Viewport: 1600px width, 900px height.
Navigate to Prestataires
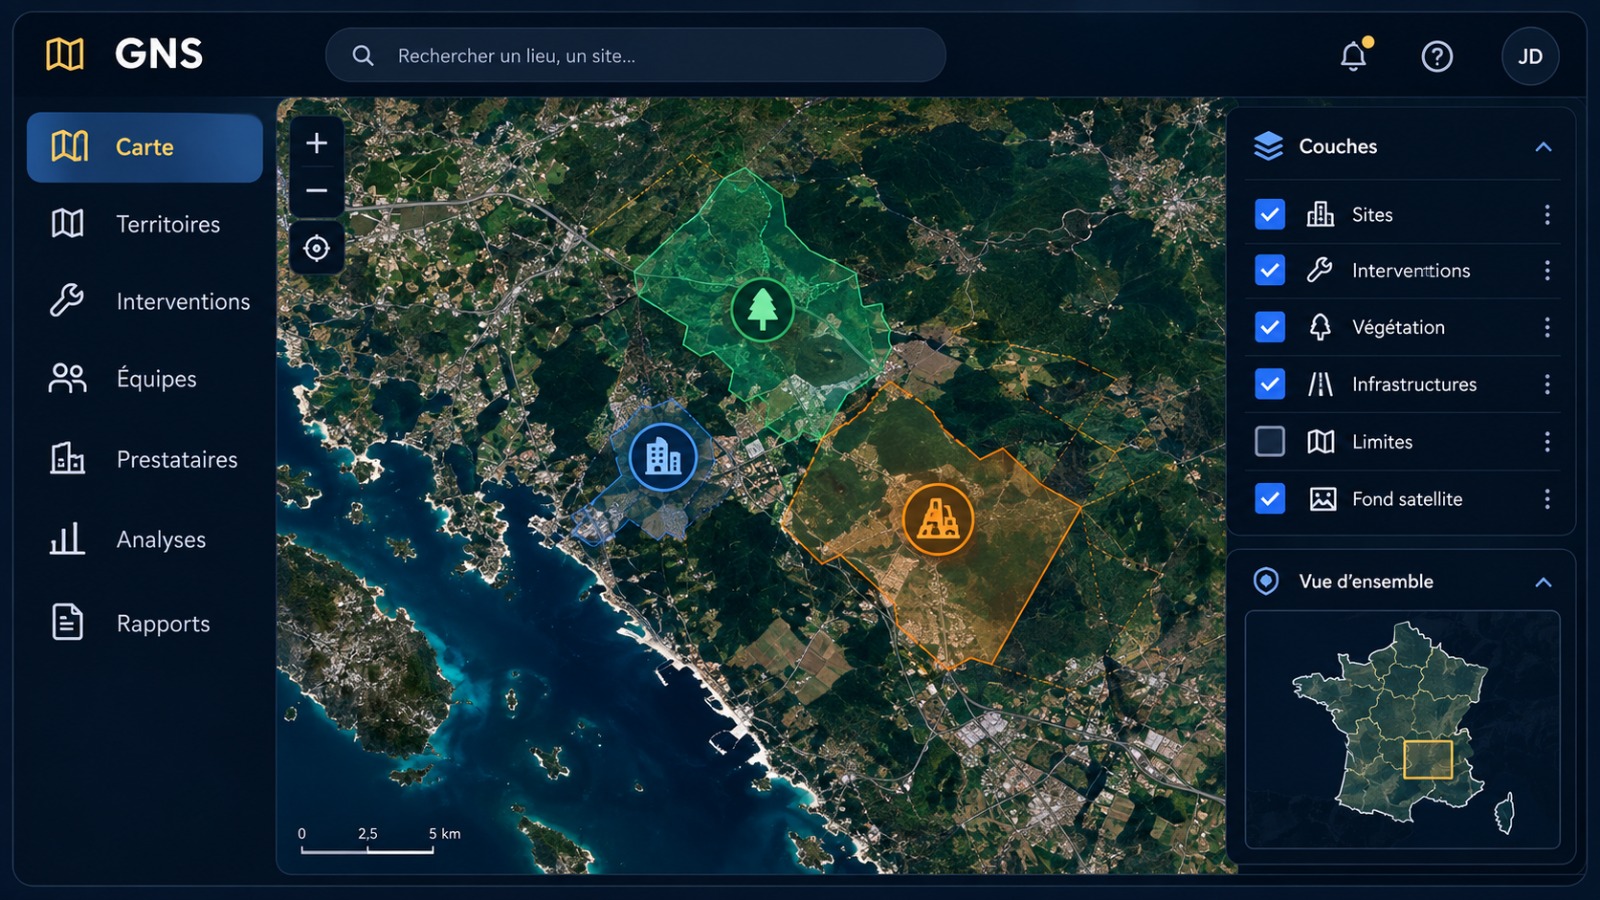coord(145,459)
